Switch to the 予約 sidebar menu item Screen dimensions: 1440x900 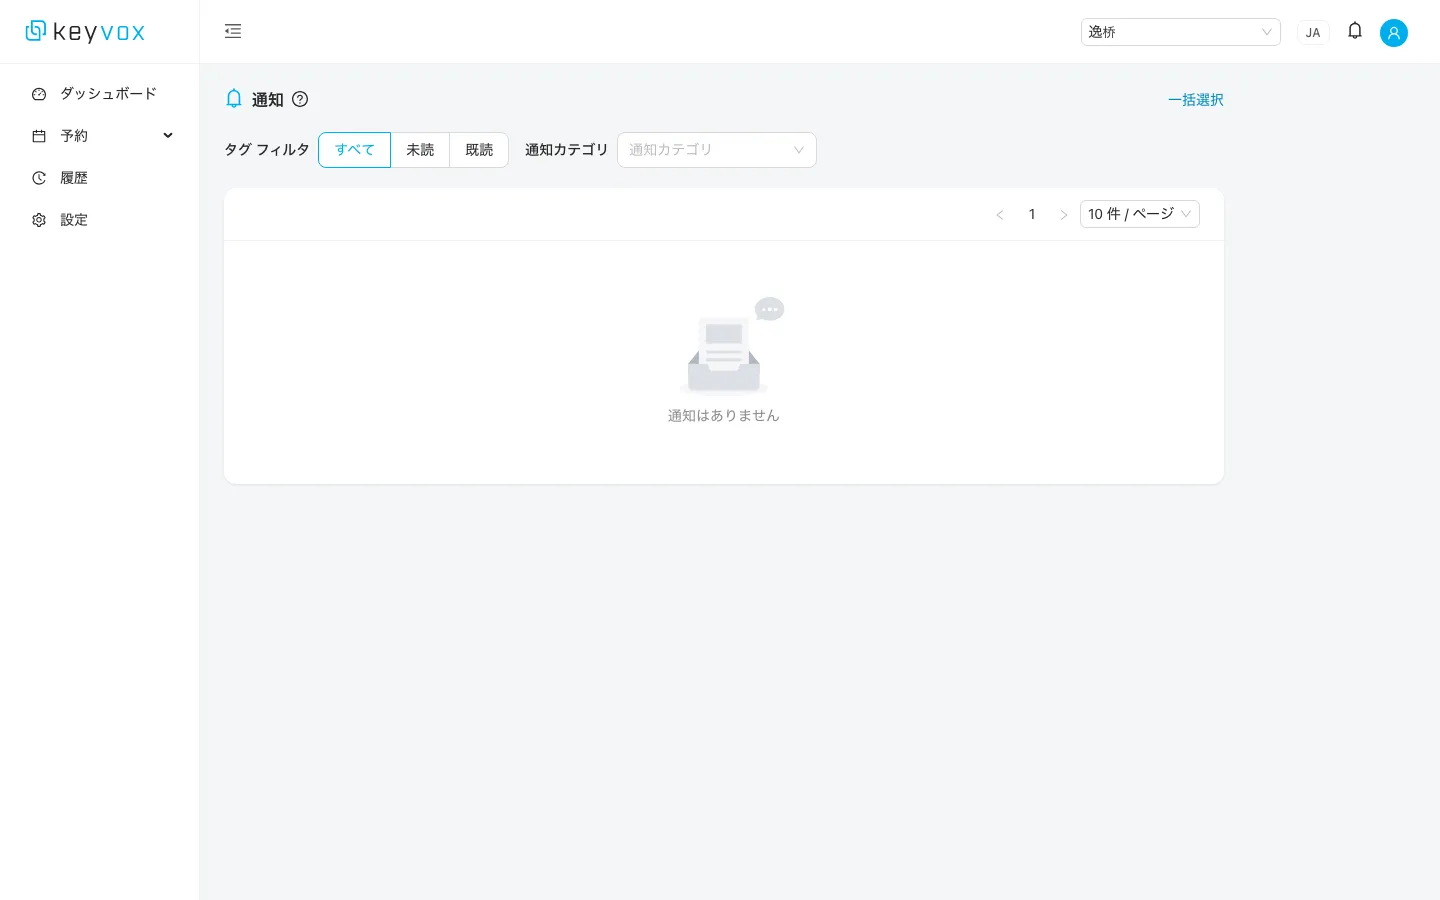click(73, 135)
